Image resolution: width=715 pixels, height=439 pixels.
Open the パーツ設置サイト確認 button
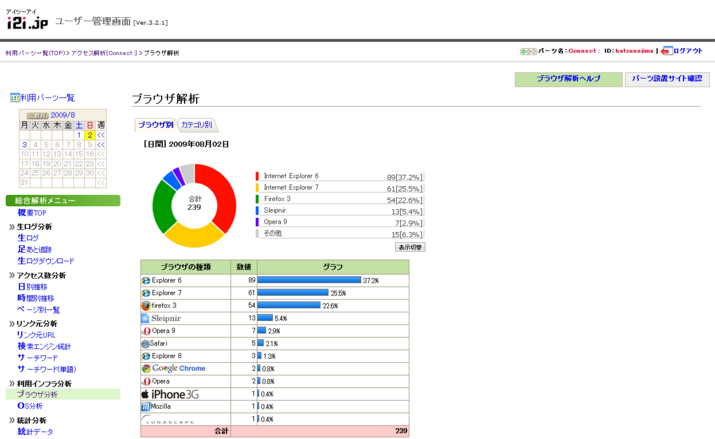click(x=667, y=79)
